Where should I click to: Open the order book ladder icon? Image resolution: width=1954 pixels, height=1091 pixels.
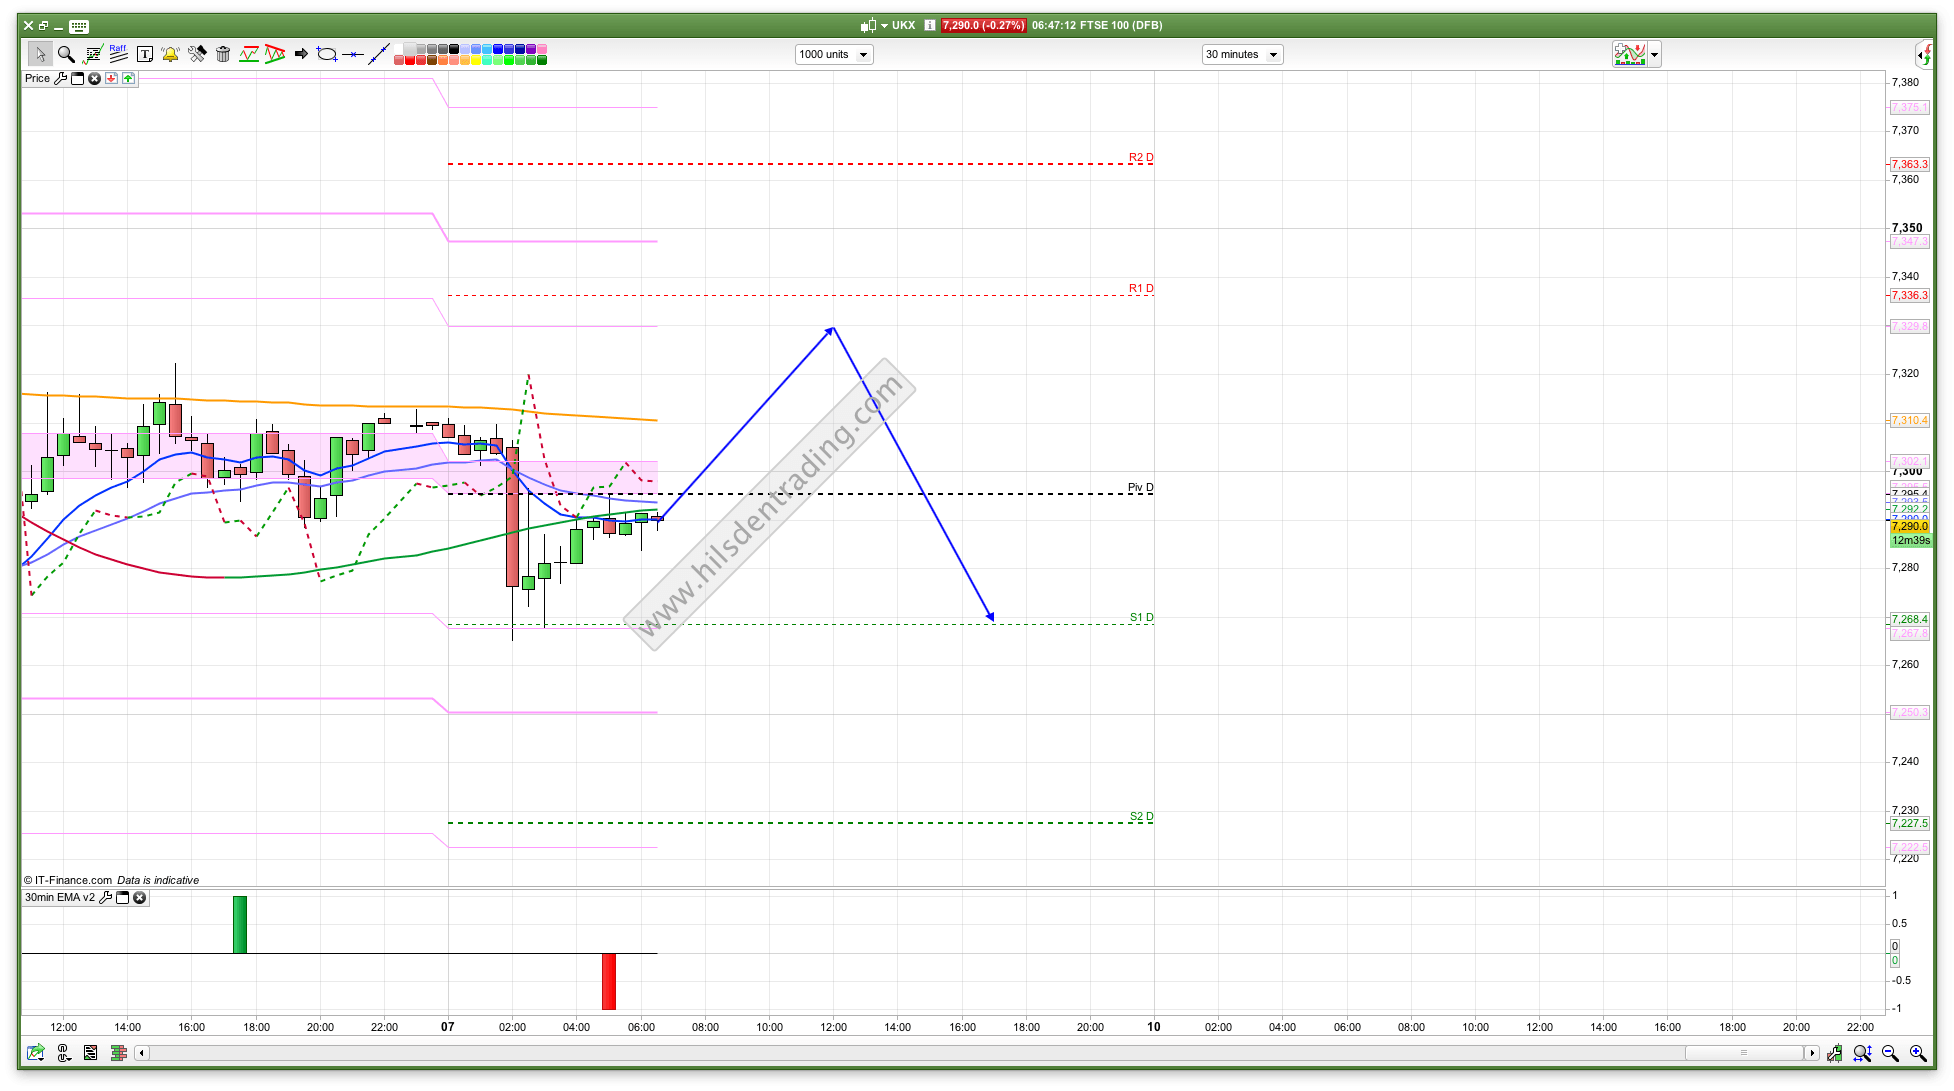coord(118,1053)
